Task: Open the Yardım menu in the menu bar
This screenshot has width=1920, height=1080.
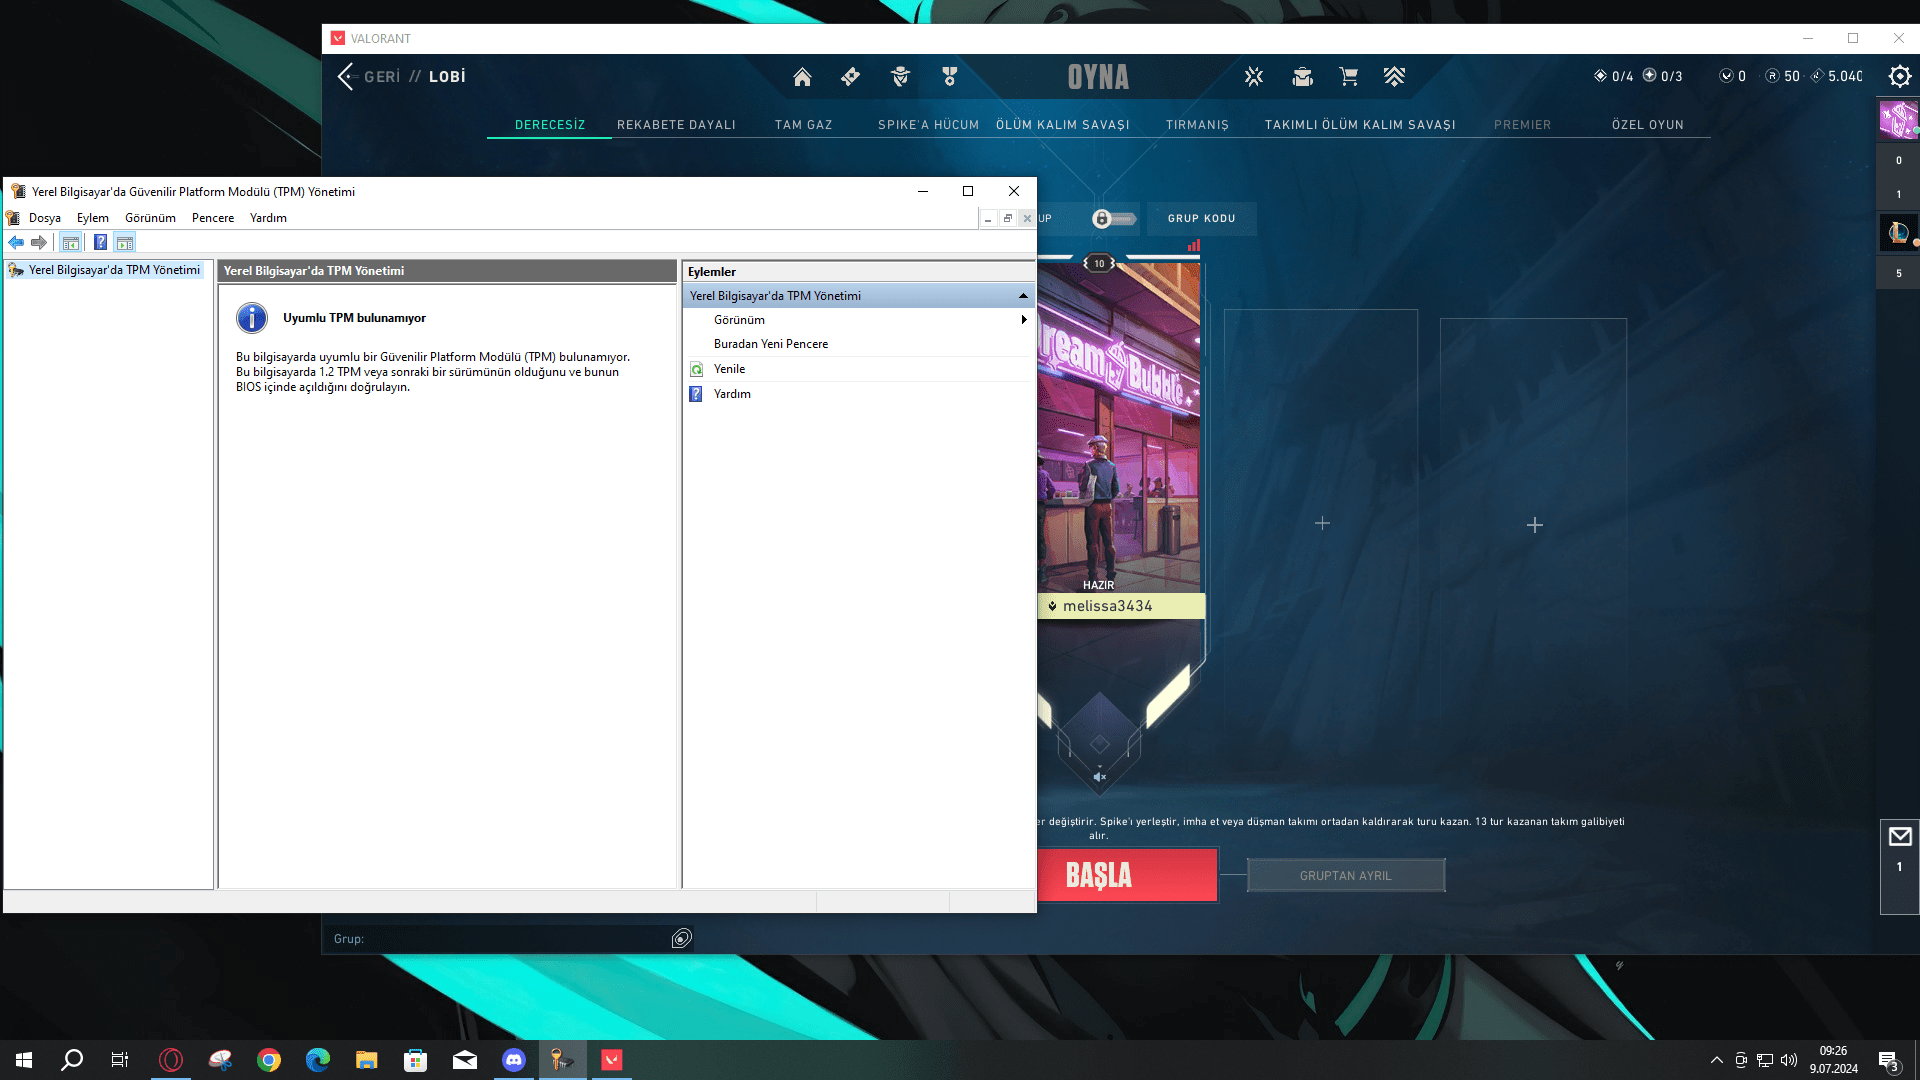Action: 268,218
